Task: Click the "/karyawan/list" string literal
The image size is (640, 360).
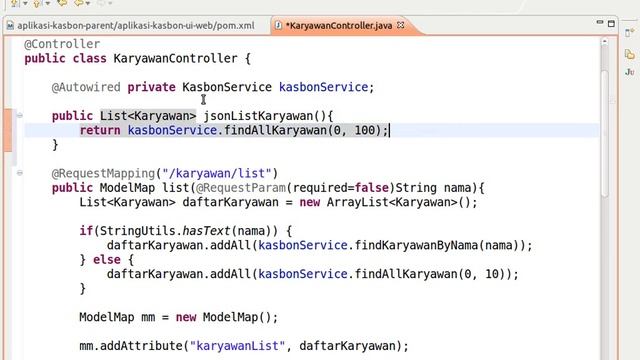Action: pos(217,173)
